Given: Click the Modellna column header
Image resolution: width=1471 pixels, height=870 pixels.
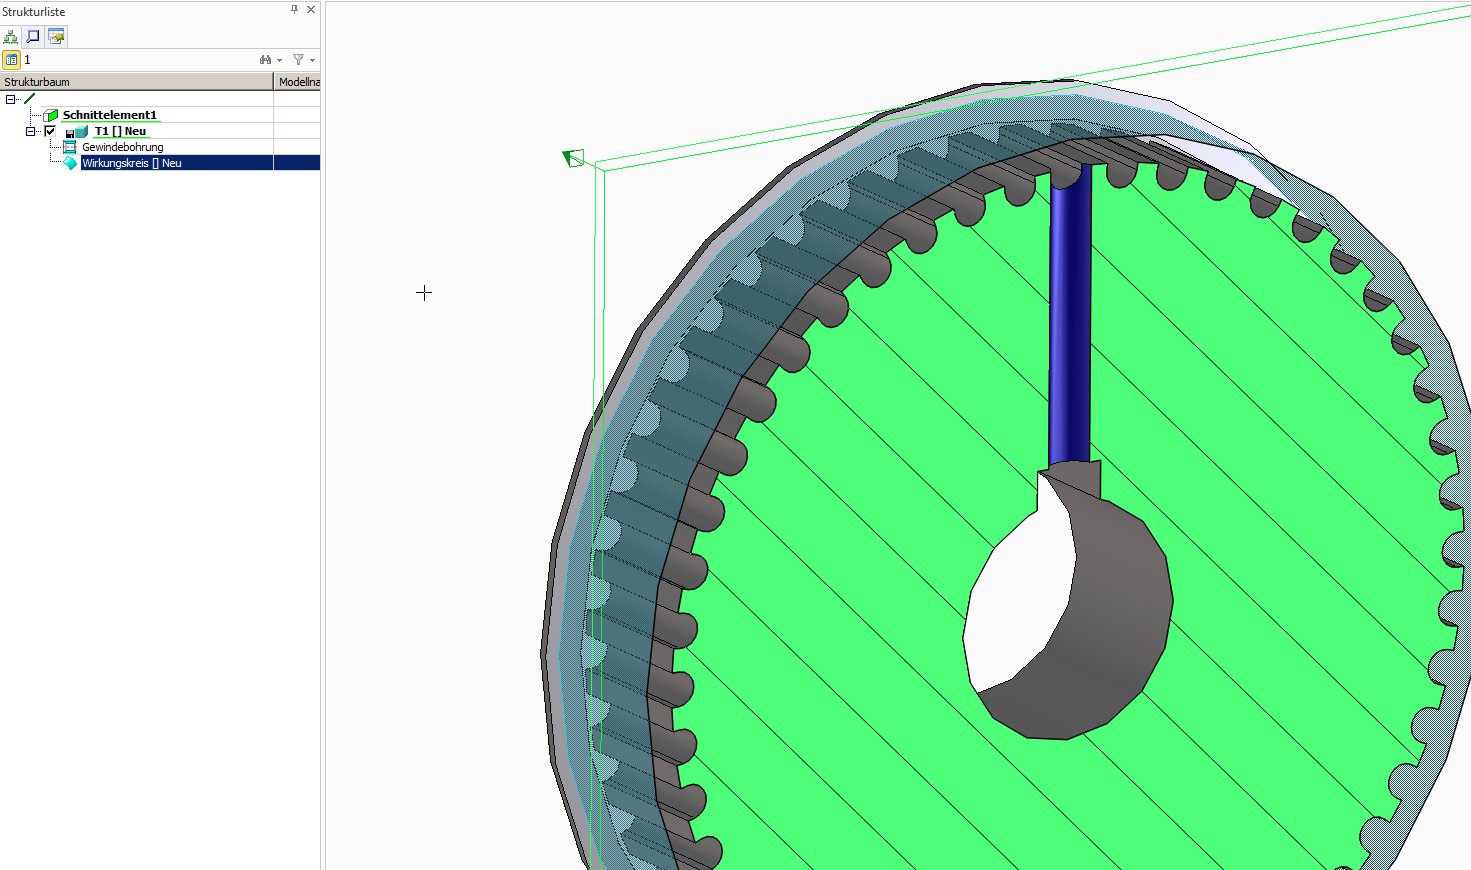Looking at the screenshot, I should pyautogui.click(x=298, y=82).
